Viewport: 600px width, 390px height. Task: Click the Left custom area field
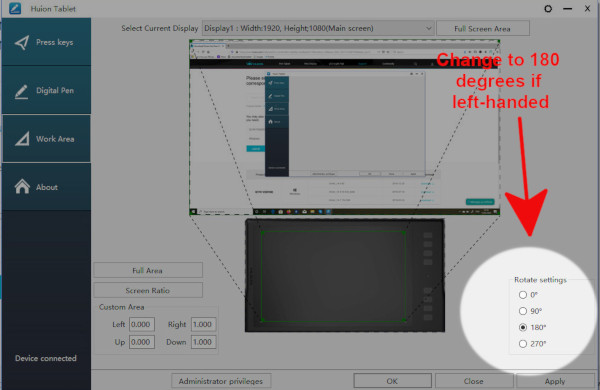[142, 325]
